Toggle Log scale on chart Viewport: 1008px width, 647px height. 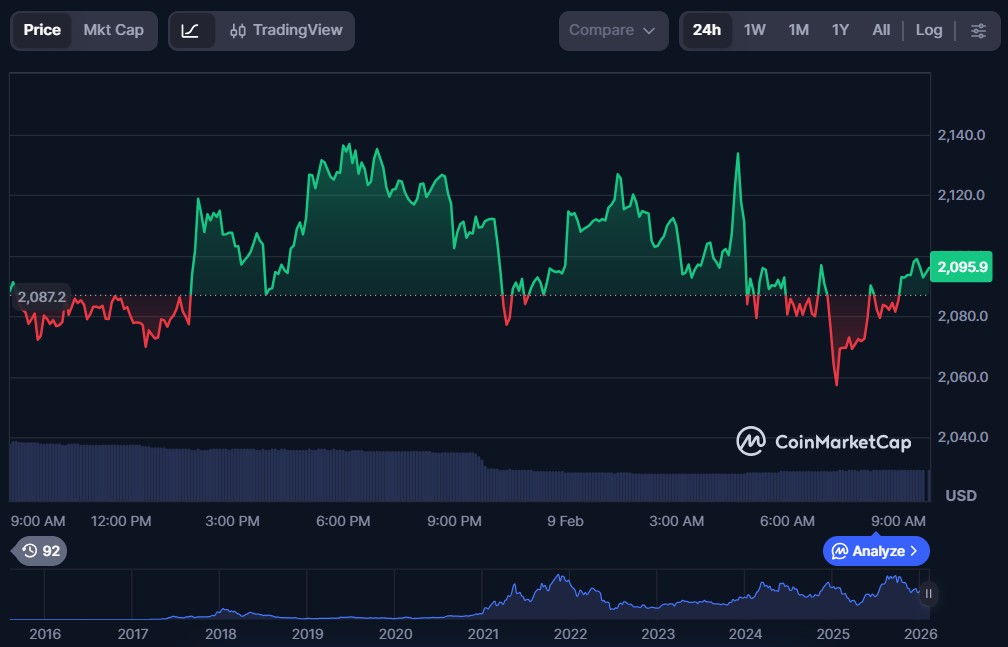[x=928, y=30]
